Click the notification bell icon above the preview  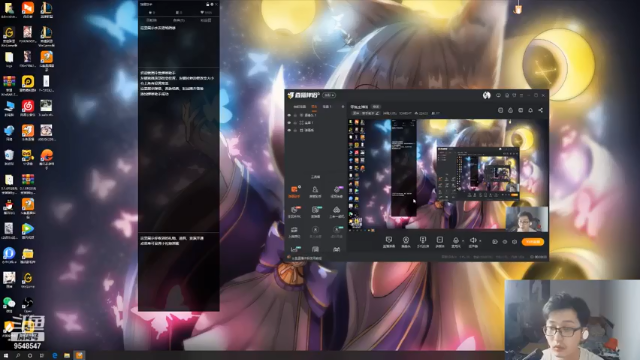[530, 110]
